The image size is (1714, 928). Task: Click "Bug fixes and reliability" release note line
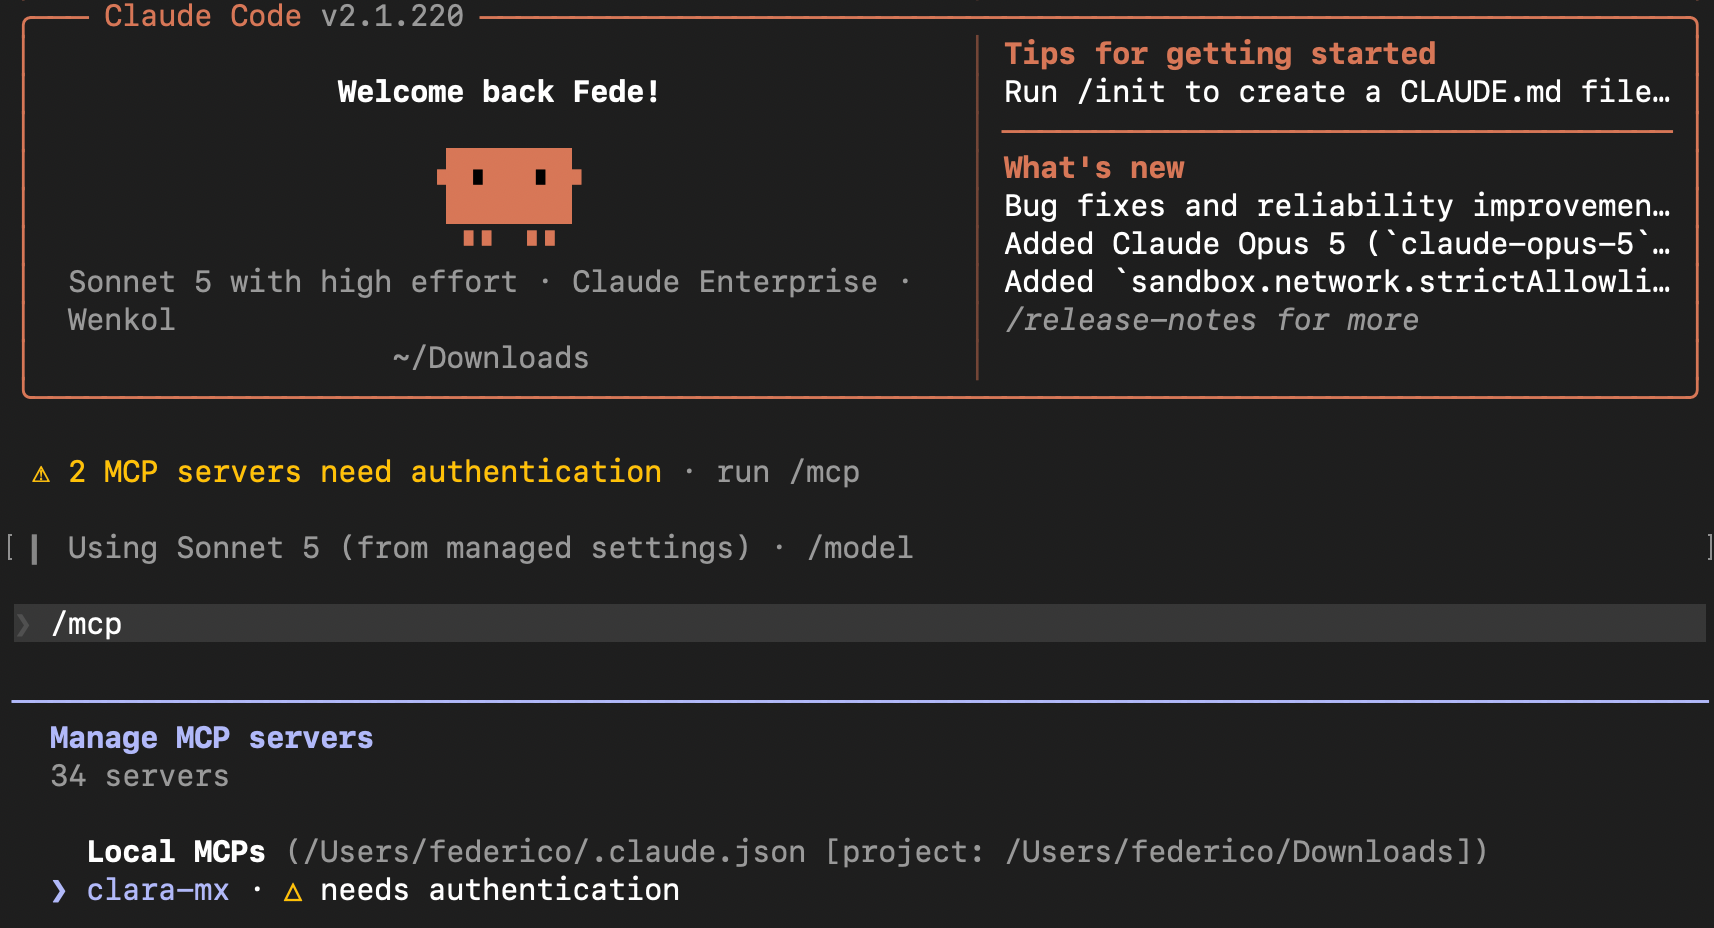click(x=1337, y=206)
